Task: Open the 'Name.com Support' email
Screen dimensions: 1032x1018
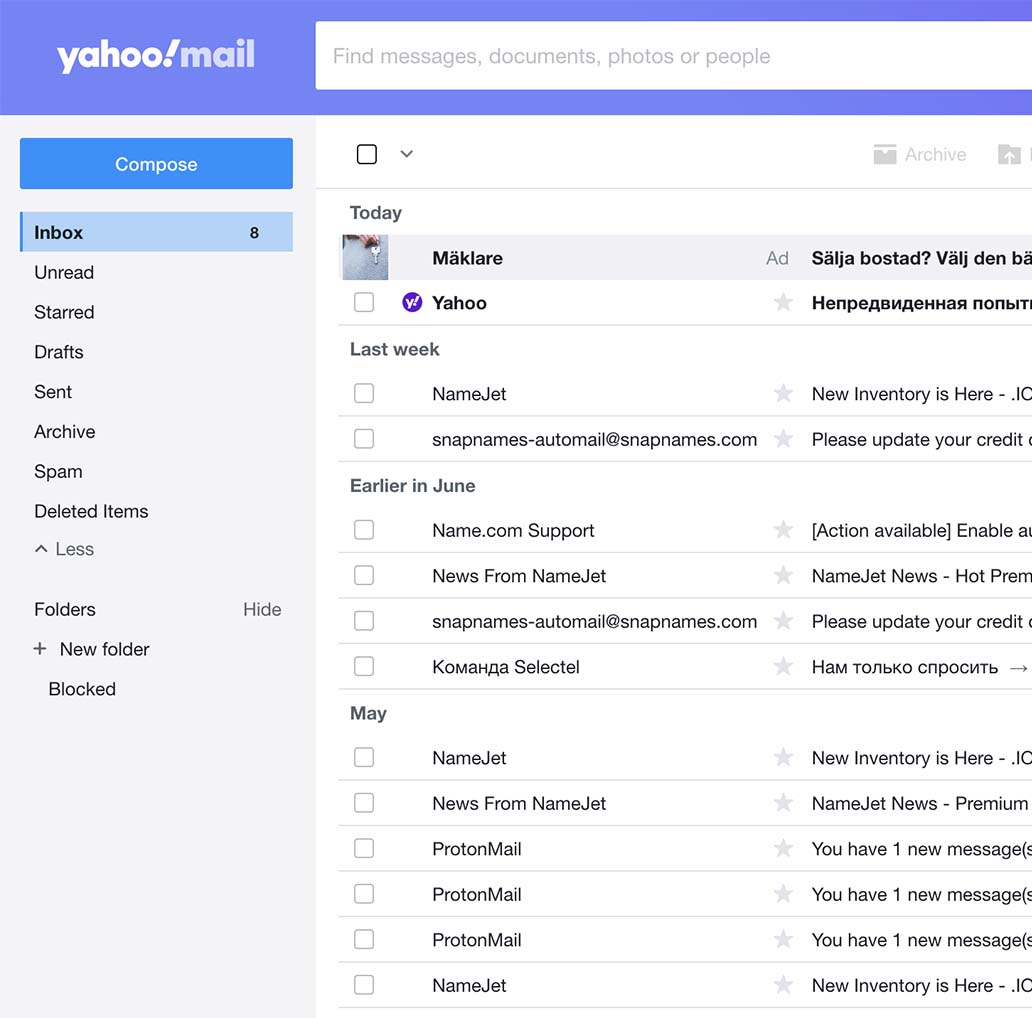Action: pos(685,530)
